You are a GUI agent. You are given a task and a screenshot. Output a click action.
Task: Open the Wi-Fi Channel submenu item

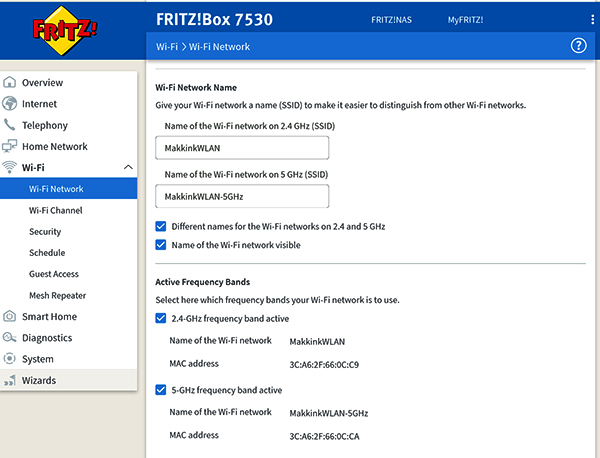(56, 210)
